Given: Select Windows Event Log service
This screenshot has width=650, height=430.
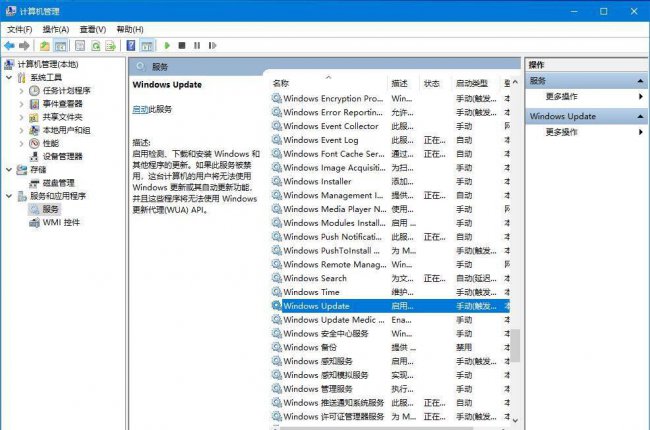Looking at the screenshot, I should click(x=390, y=140).
